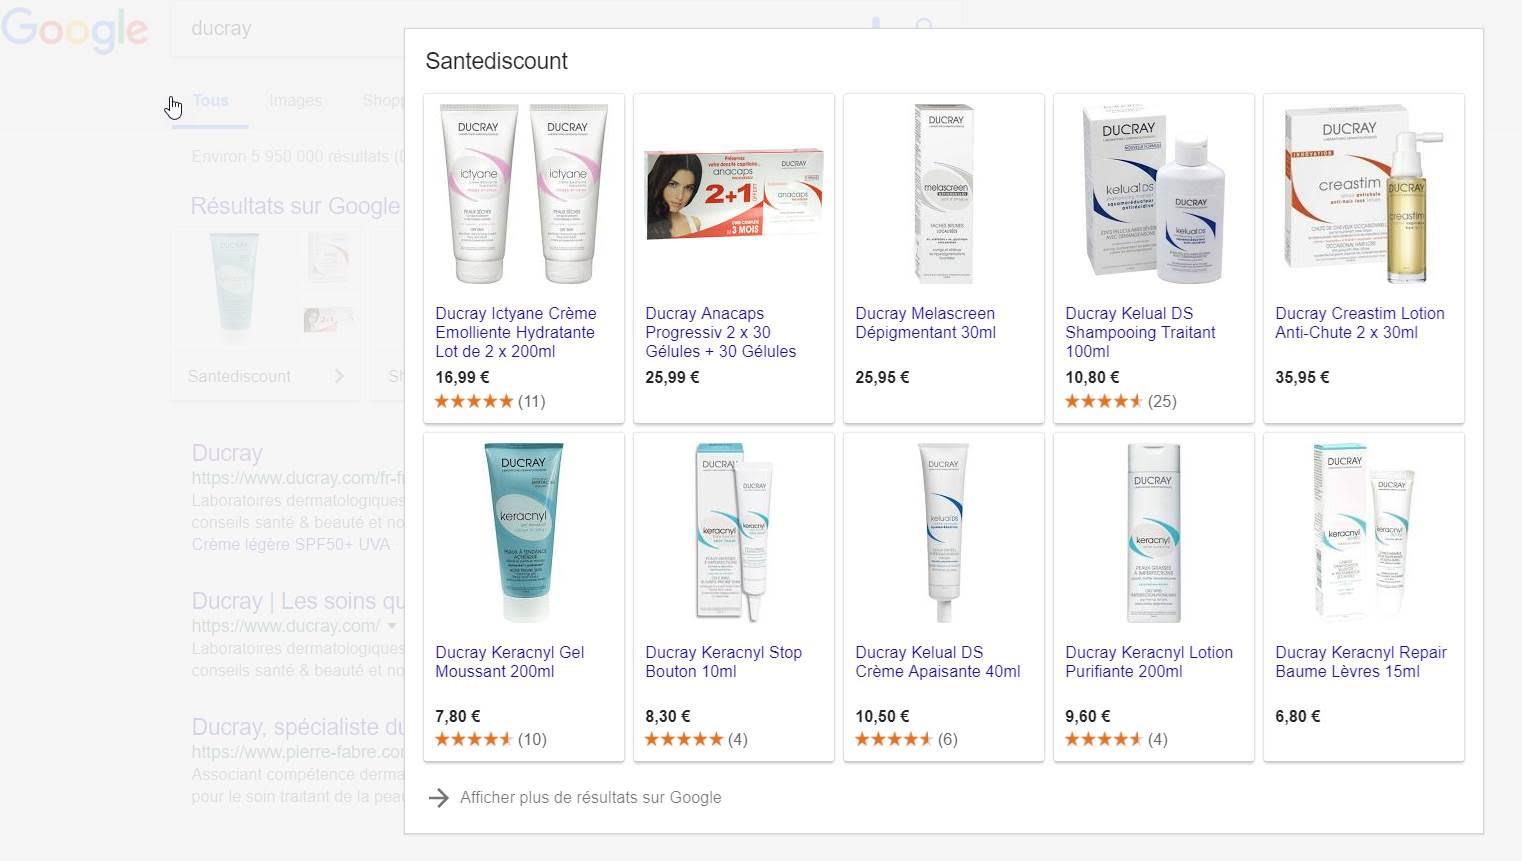Click the Keracnyl Lotion Purifiante star rating
Image resolution: width=1522 pixels, height=861 pixels.
(x=1104, y=739)
